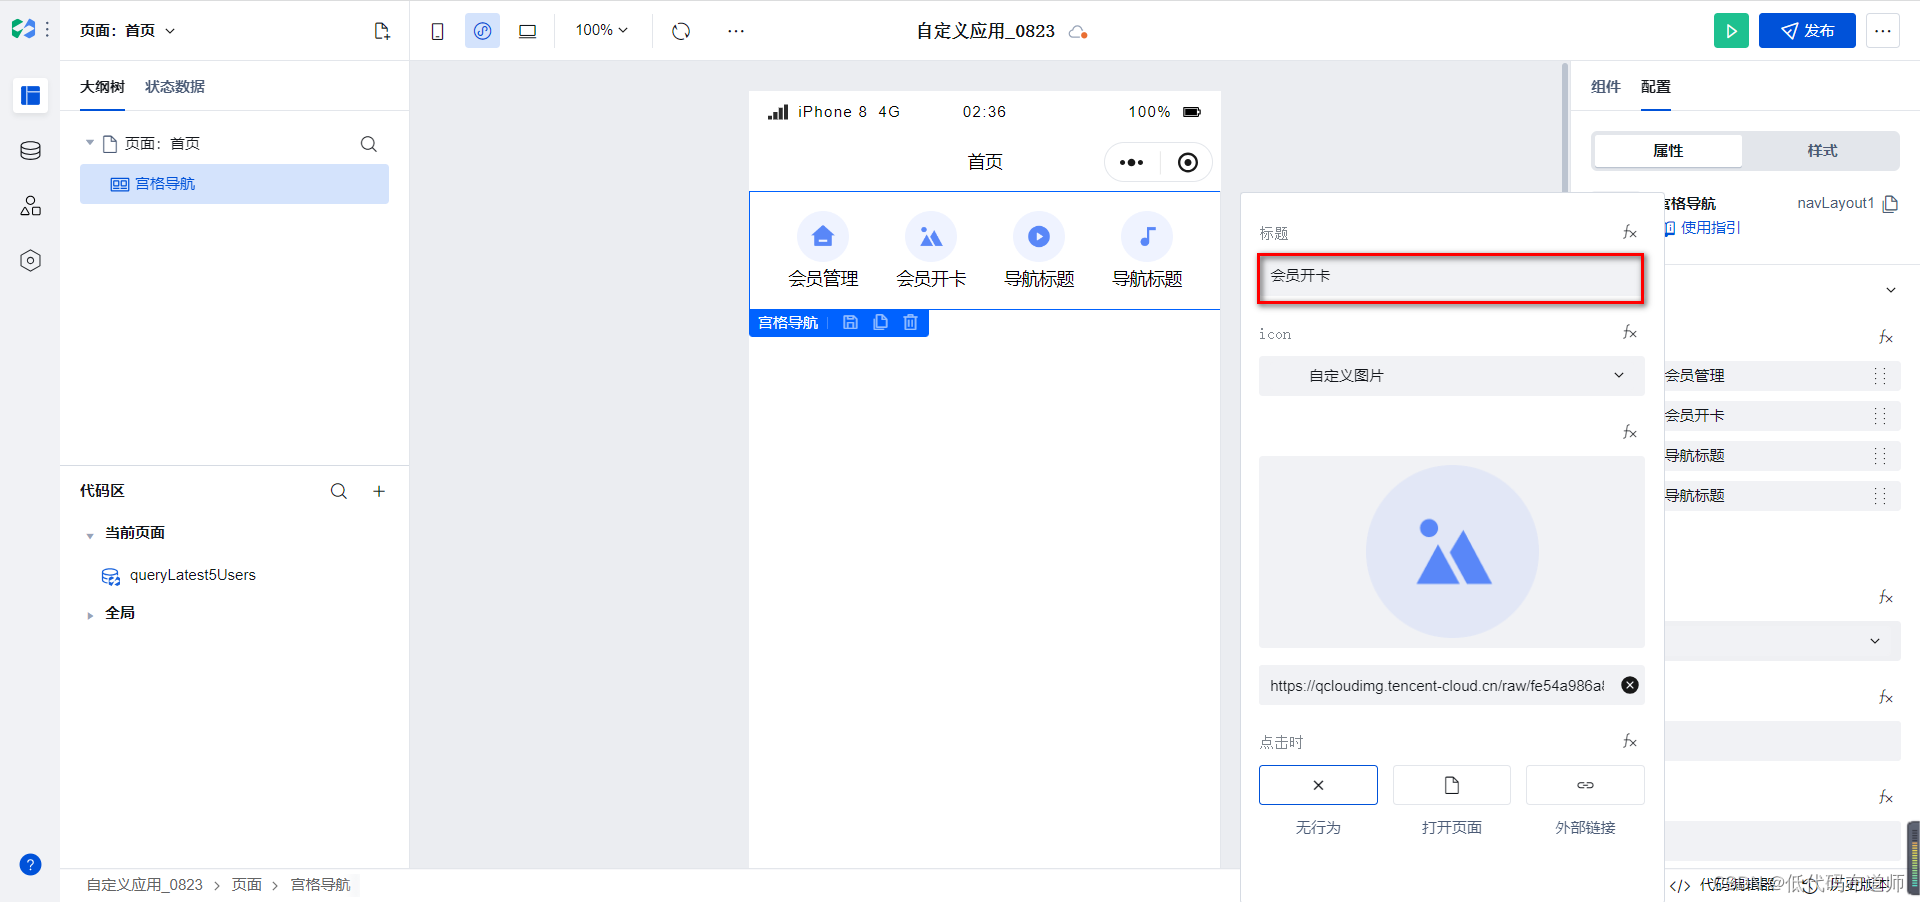The width and height of the screenshot is (1920, 902).
Task: Click the 发布 publish button
Action: click(x=1807, y=31)
